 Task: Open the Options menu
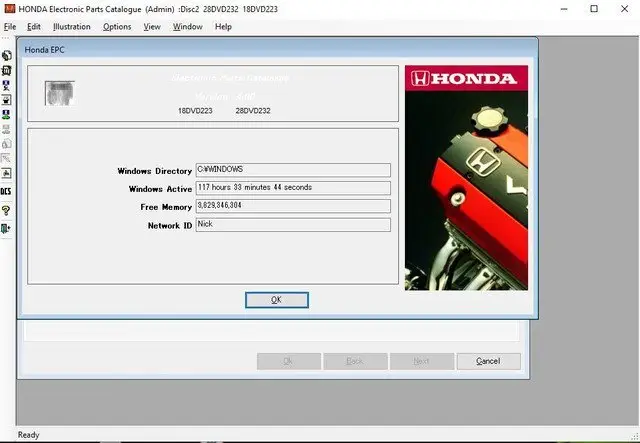point(117,27)
